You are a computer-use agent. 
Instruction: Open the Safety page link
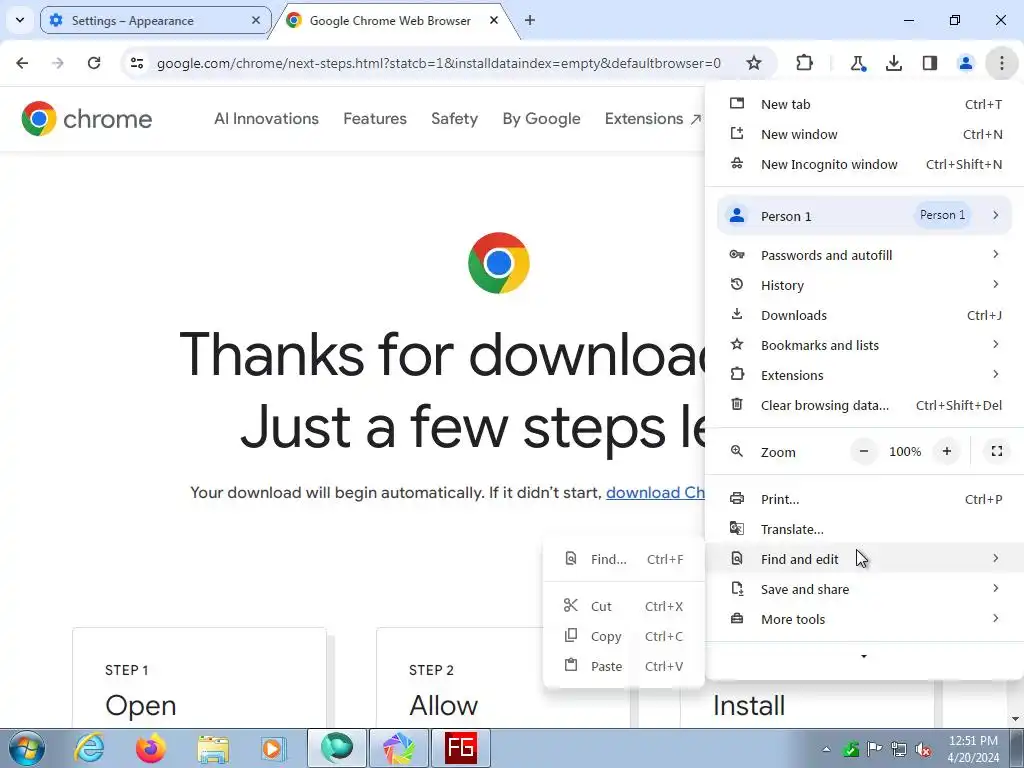point(455,118)
